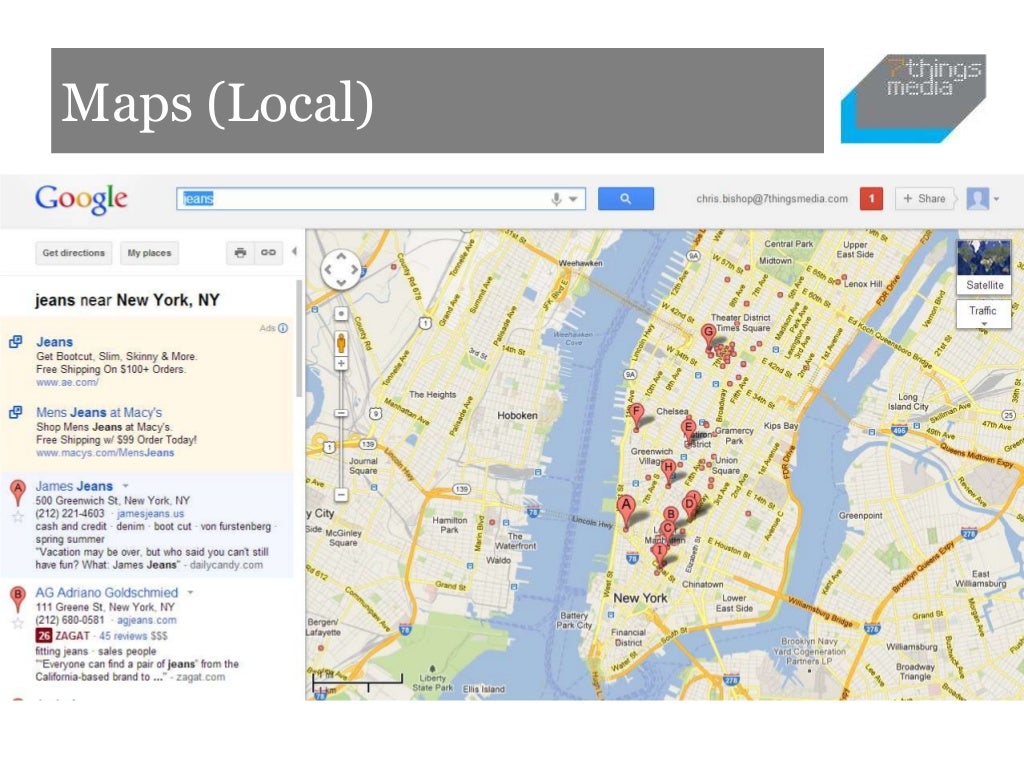Click the 'jeans near New York, NY' heading
The width and height of the screenshot is (1024, 768).
127,300
